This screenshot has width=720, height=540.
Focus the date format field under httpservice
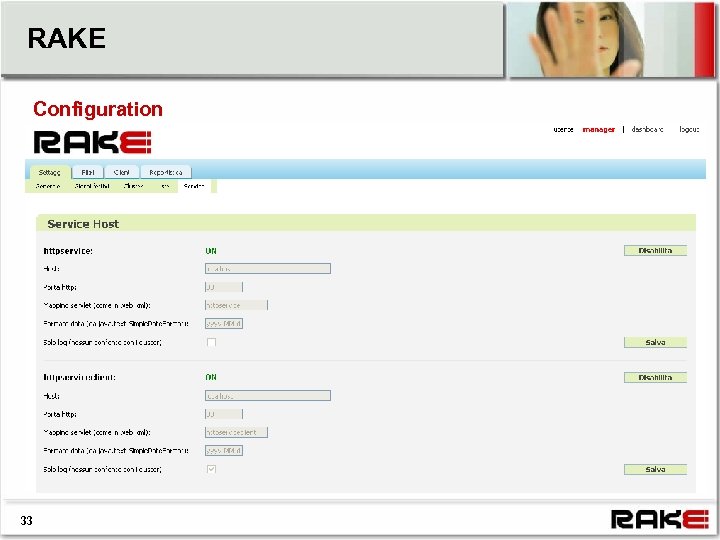[224, 324]
